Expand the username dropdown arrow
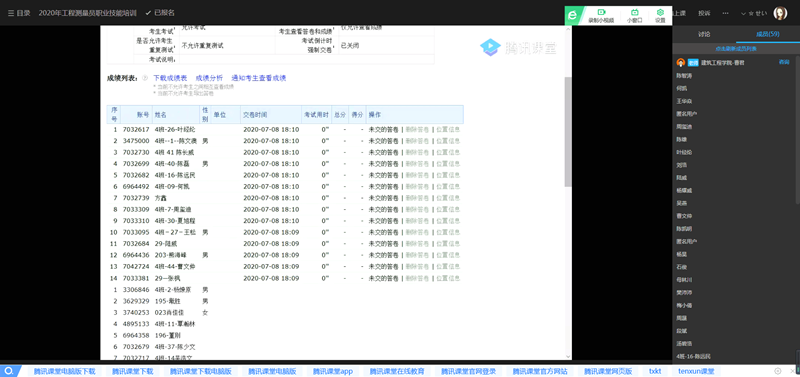 point(743,13)
